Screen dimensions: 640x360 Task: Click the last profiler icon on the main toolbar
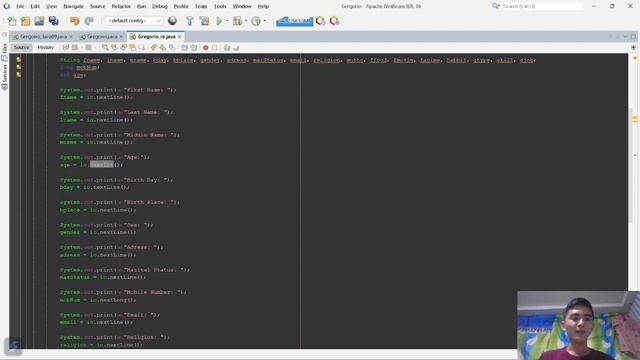point(334,21)
